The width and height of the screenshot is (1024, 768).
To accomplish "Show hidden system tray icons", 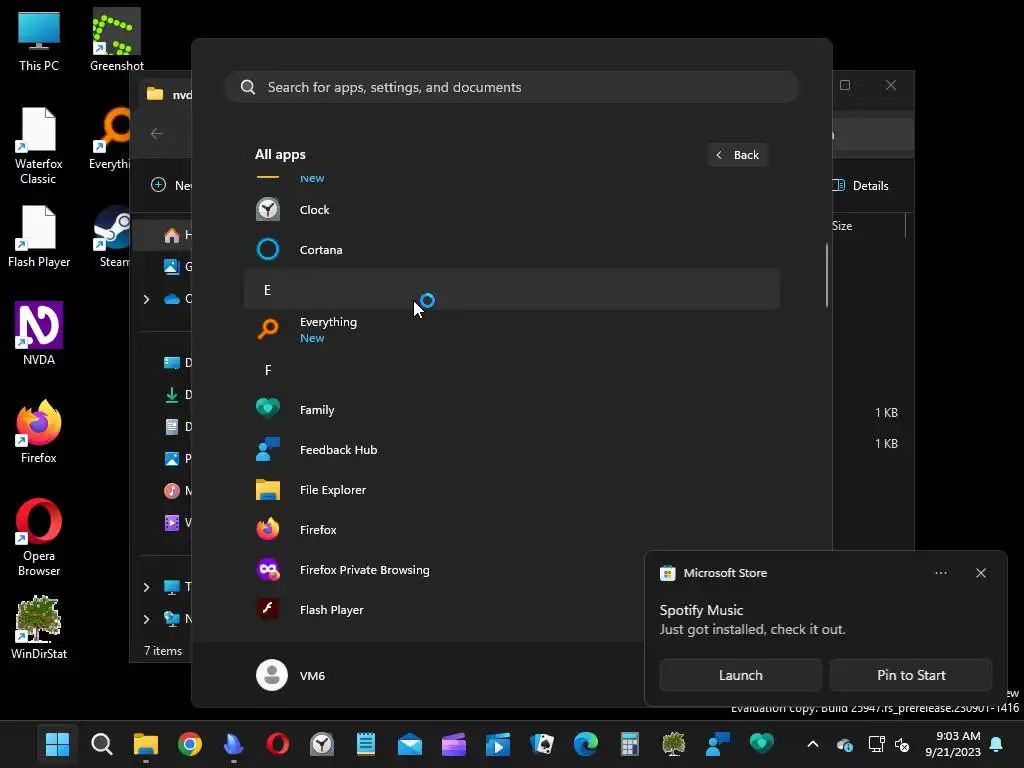I will pyautogui.click(x=812, y=744).
